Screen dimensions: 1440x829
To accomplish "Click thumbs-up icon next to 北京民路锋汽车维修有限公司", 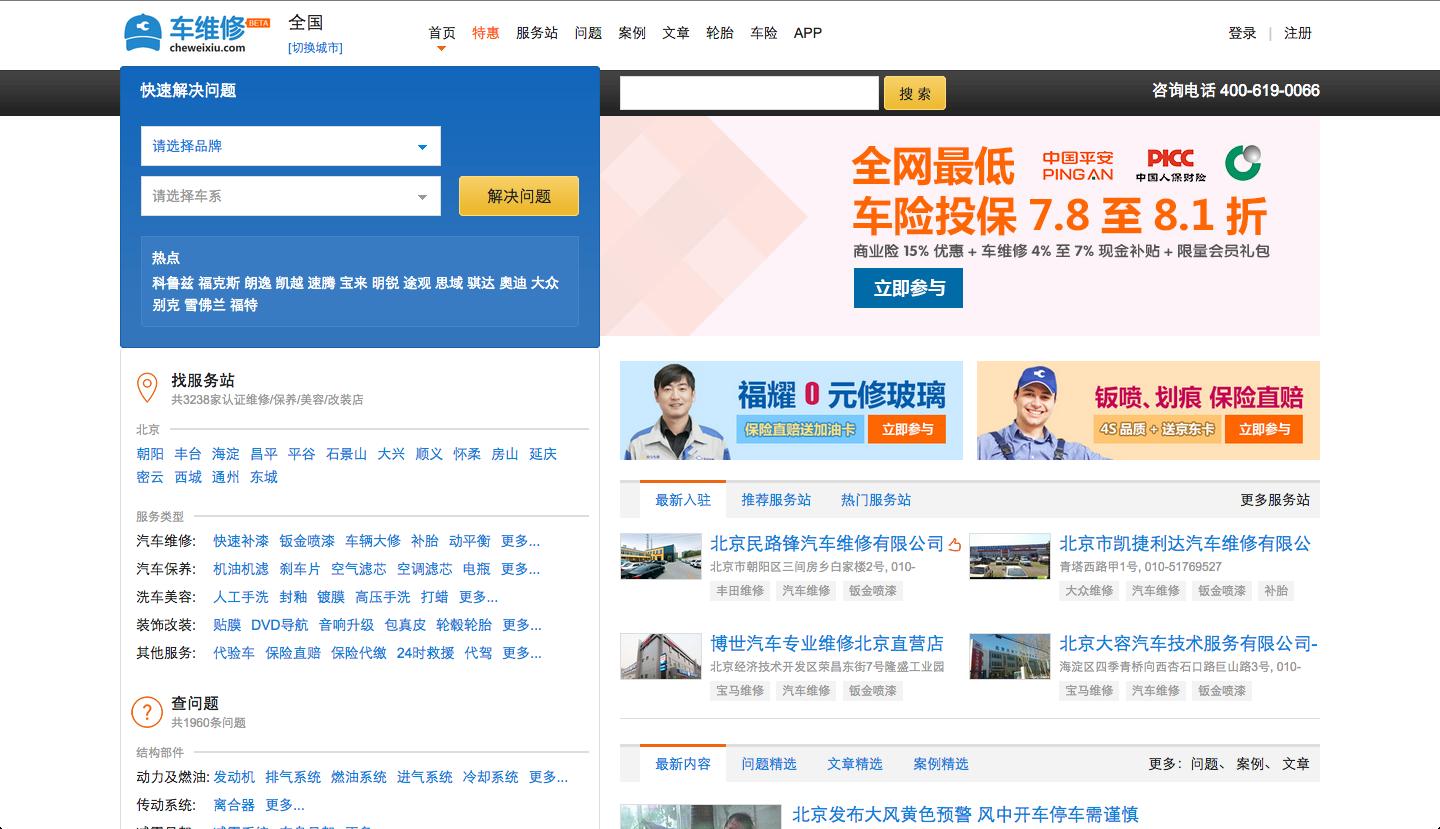I will click(x=954, y=545).
